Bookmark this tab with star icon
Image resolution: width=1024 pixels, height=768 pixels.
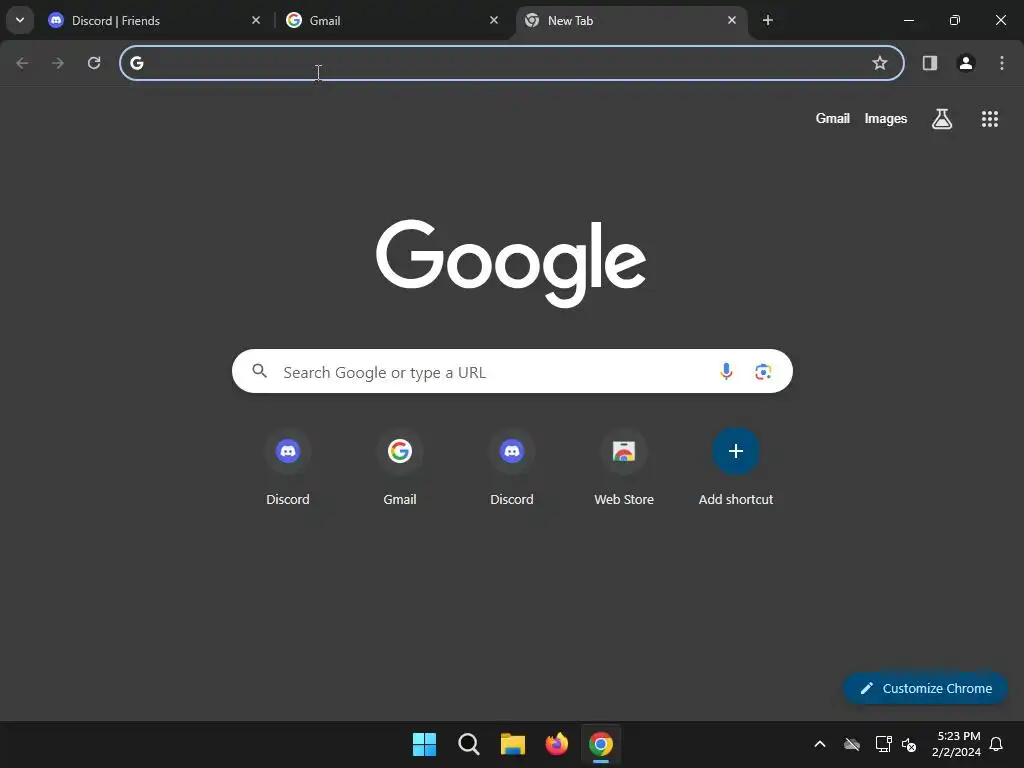tap(880, 63)
